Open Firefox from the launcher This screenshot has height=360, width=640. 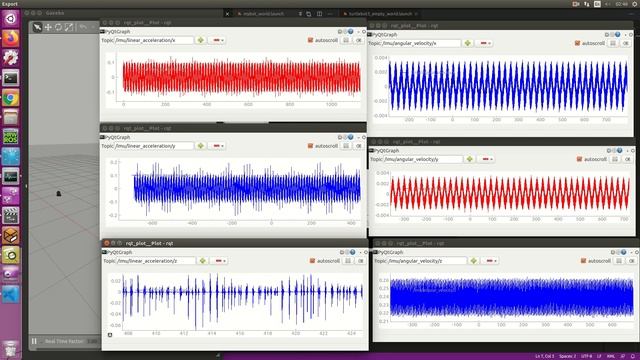[11, 38]
